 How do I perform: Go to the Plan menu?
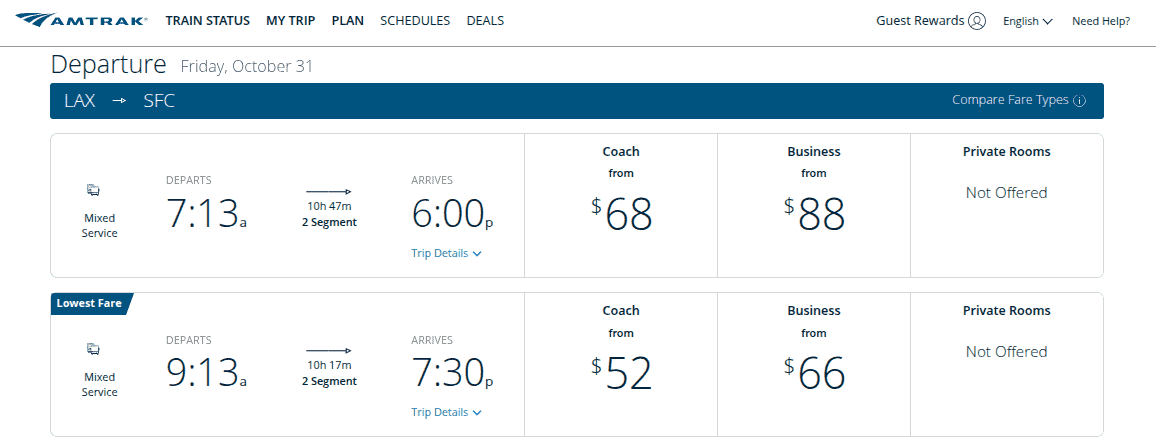coord(347,21)
